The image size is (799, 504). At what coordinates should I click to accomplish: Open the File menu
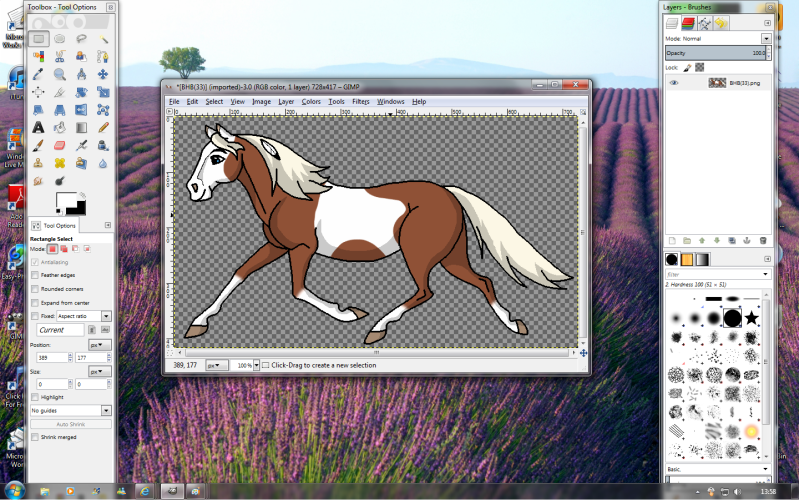pos(174,101)
